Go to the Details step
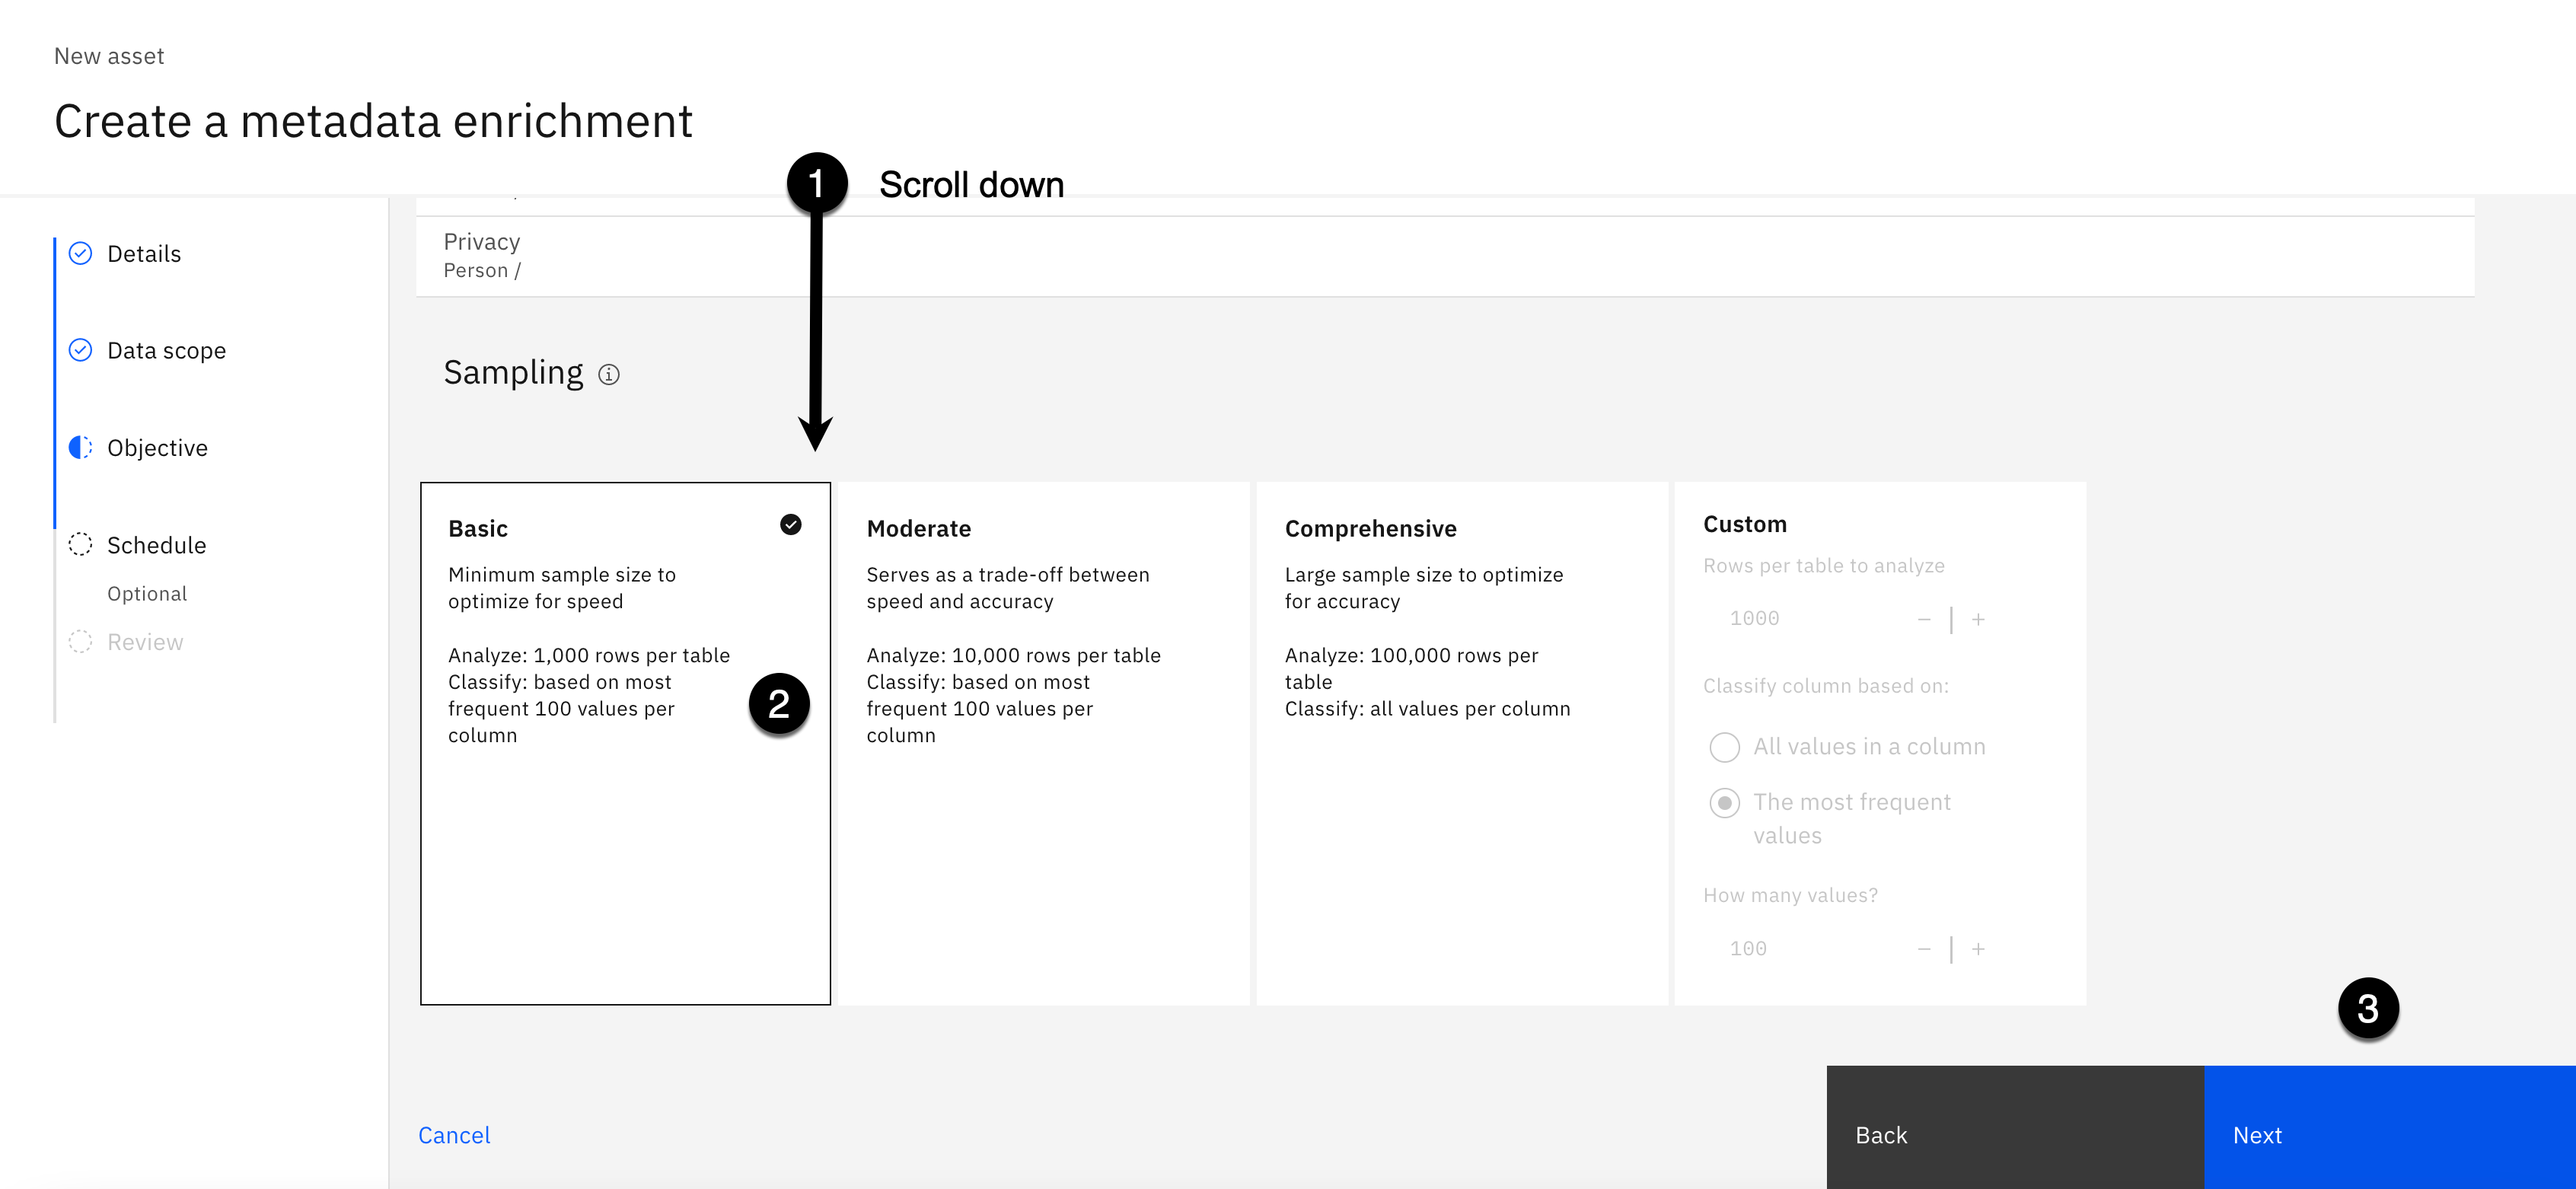 (144, 254)
